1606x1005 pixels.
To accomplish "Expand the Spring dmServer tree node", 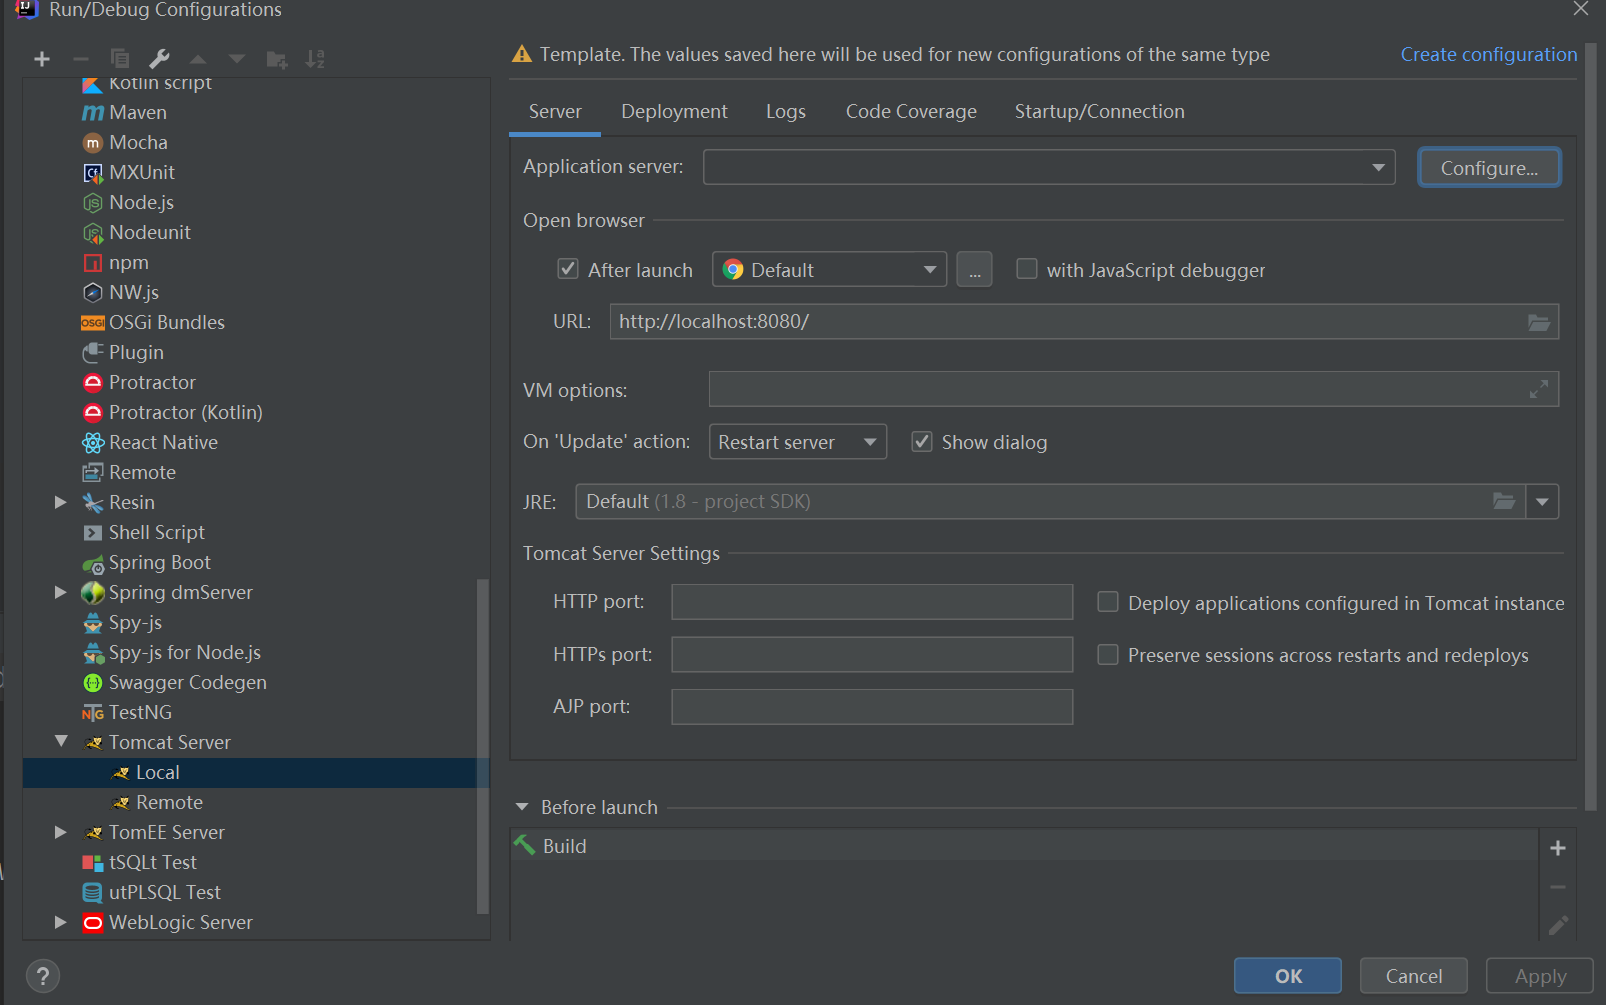I will [x=60, y=592].
